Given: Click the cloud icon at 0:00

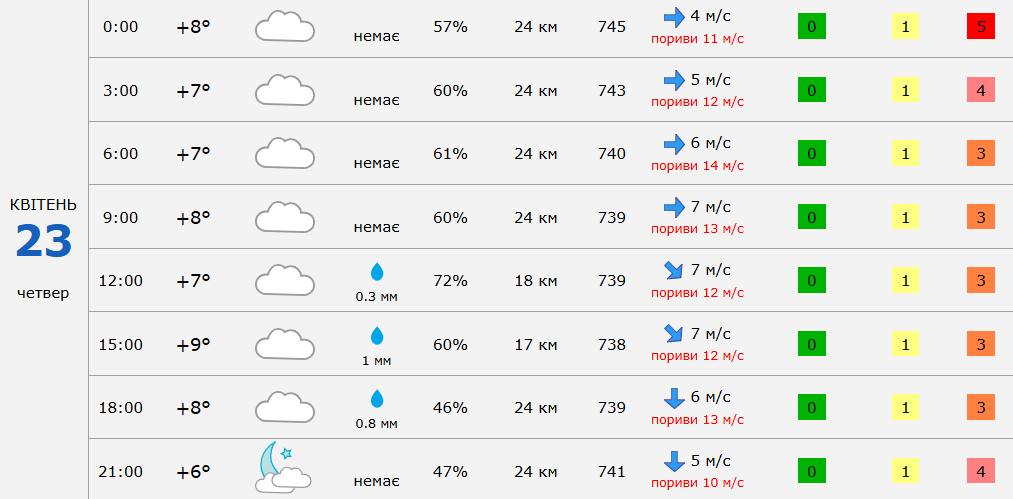Looking at the screenshot, I should tap(285, 27).
